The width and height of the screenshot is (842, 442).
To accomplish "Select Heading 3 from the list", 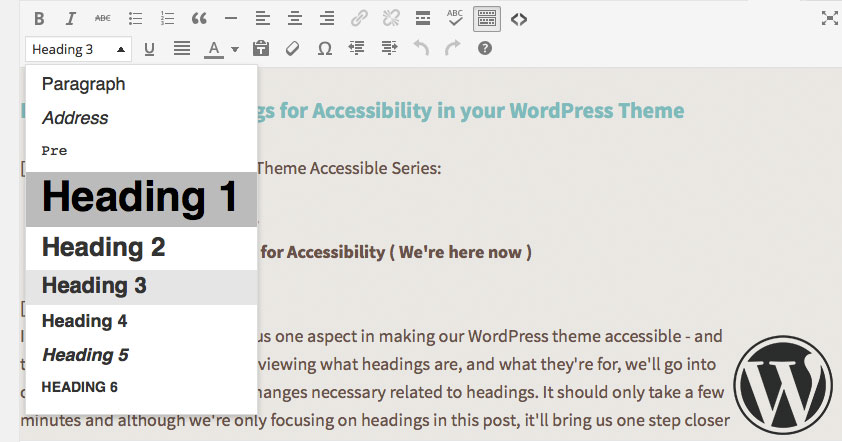I will tap(141, 286).
